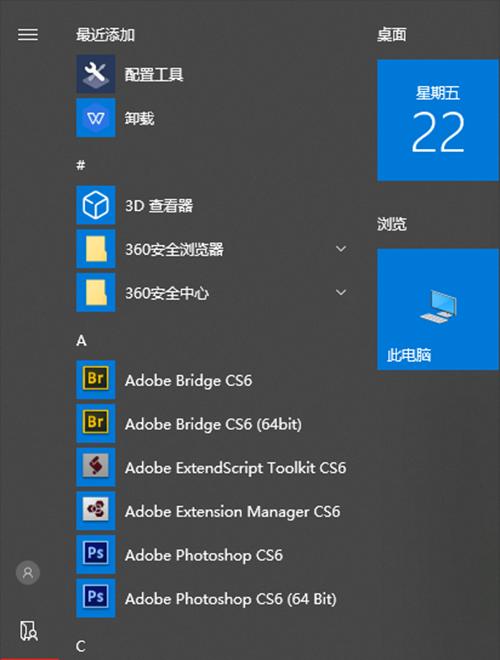Launch Adobe Photoshop CS6 Ps icon
500x660 pixels.
click(x=96, y=554)
